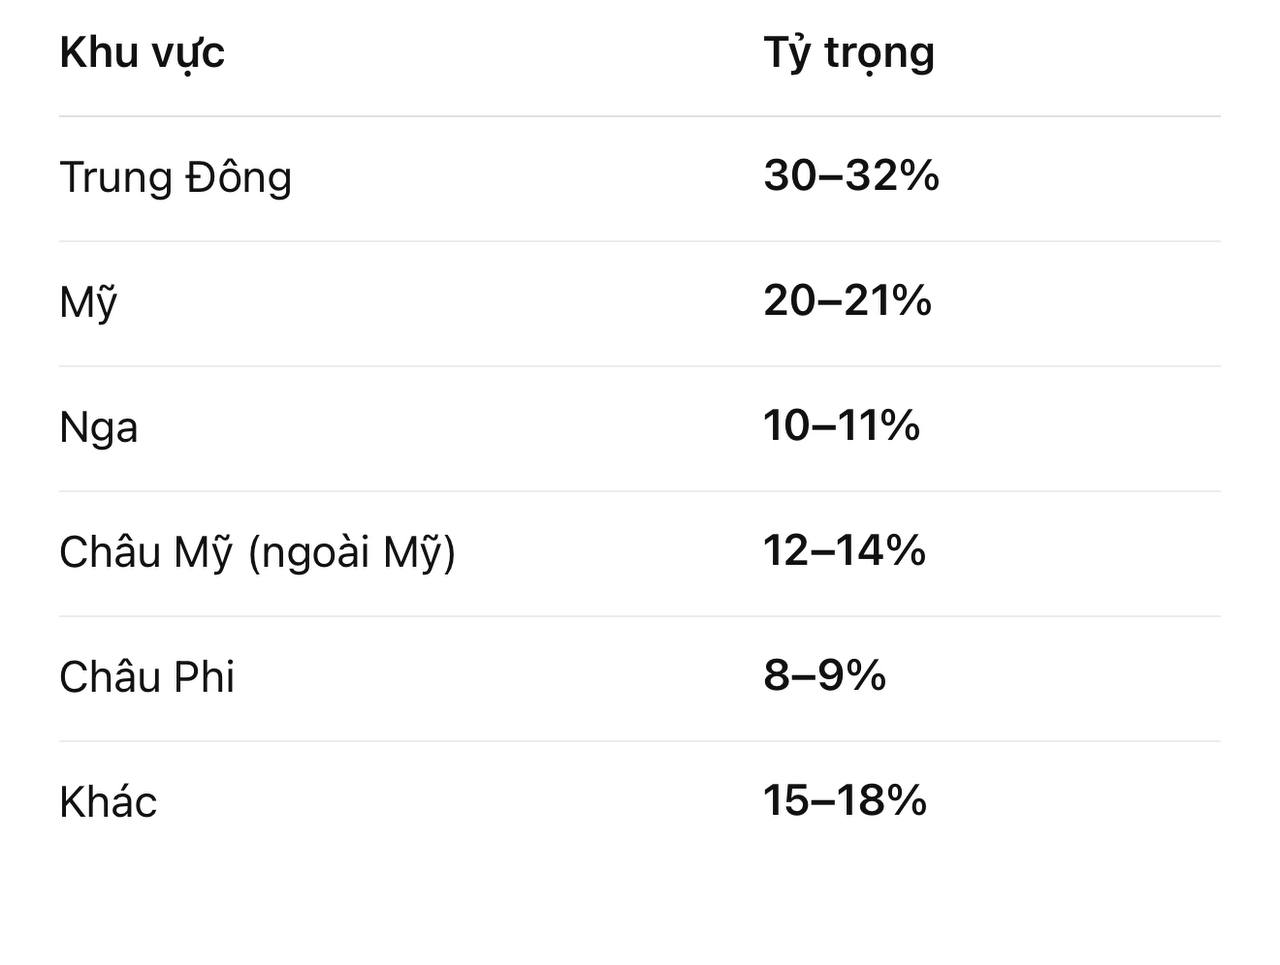Select the "Trung Đông" region cell
This screenshot has width=1280, height=965.
tap(176, 178)
